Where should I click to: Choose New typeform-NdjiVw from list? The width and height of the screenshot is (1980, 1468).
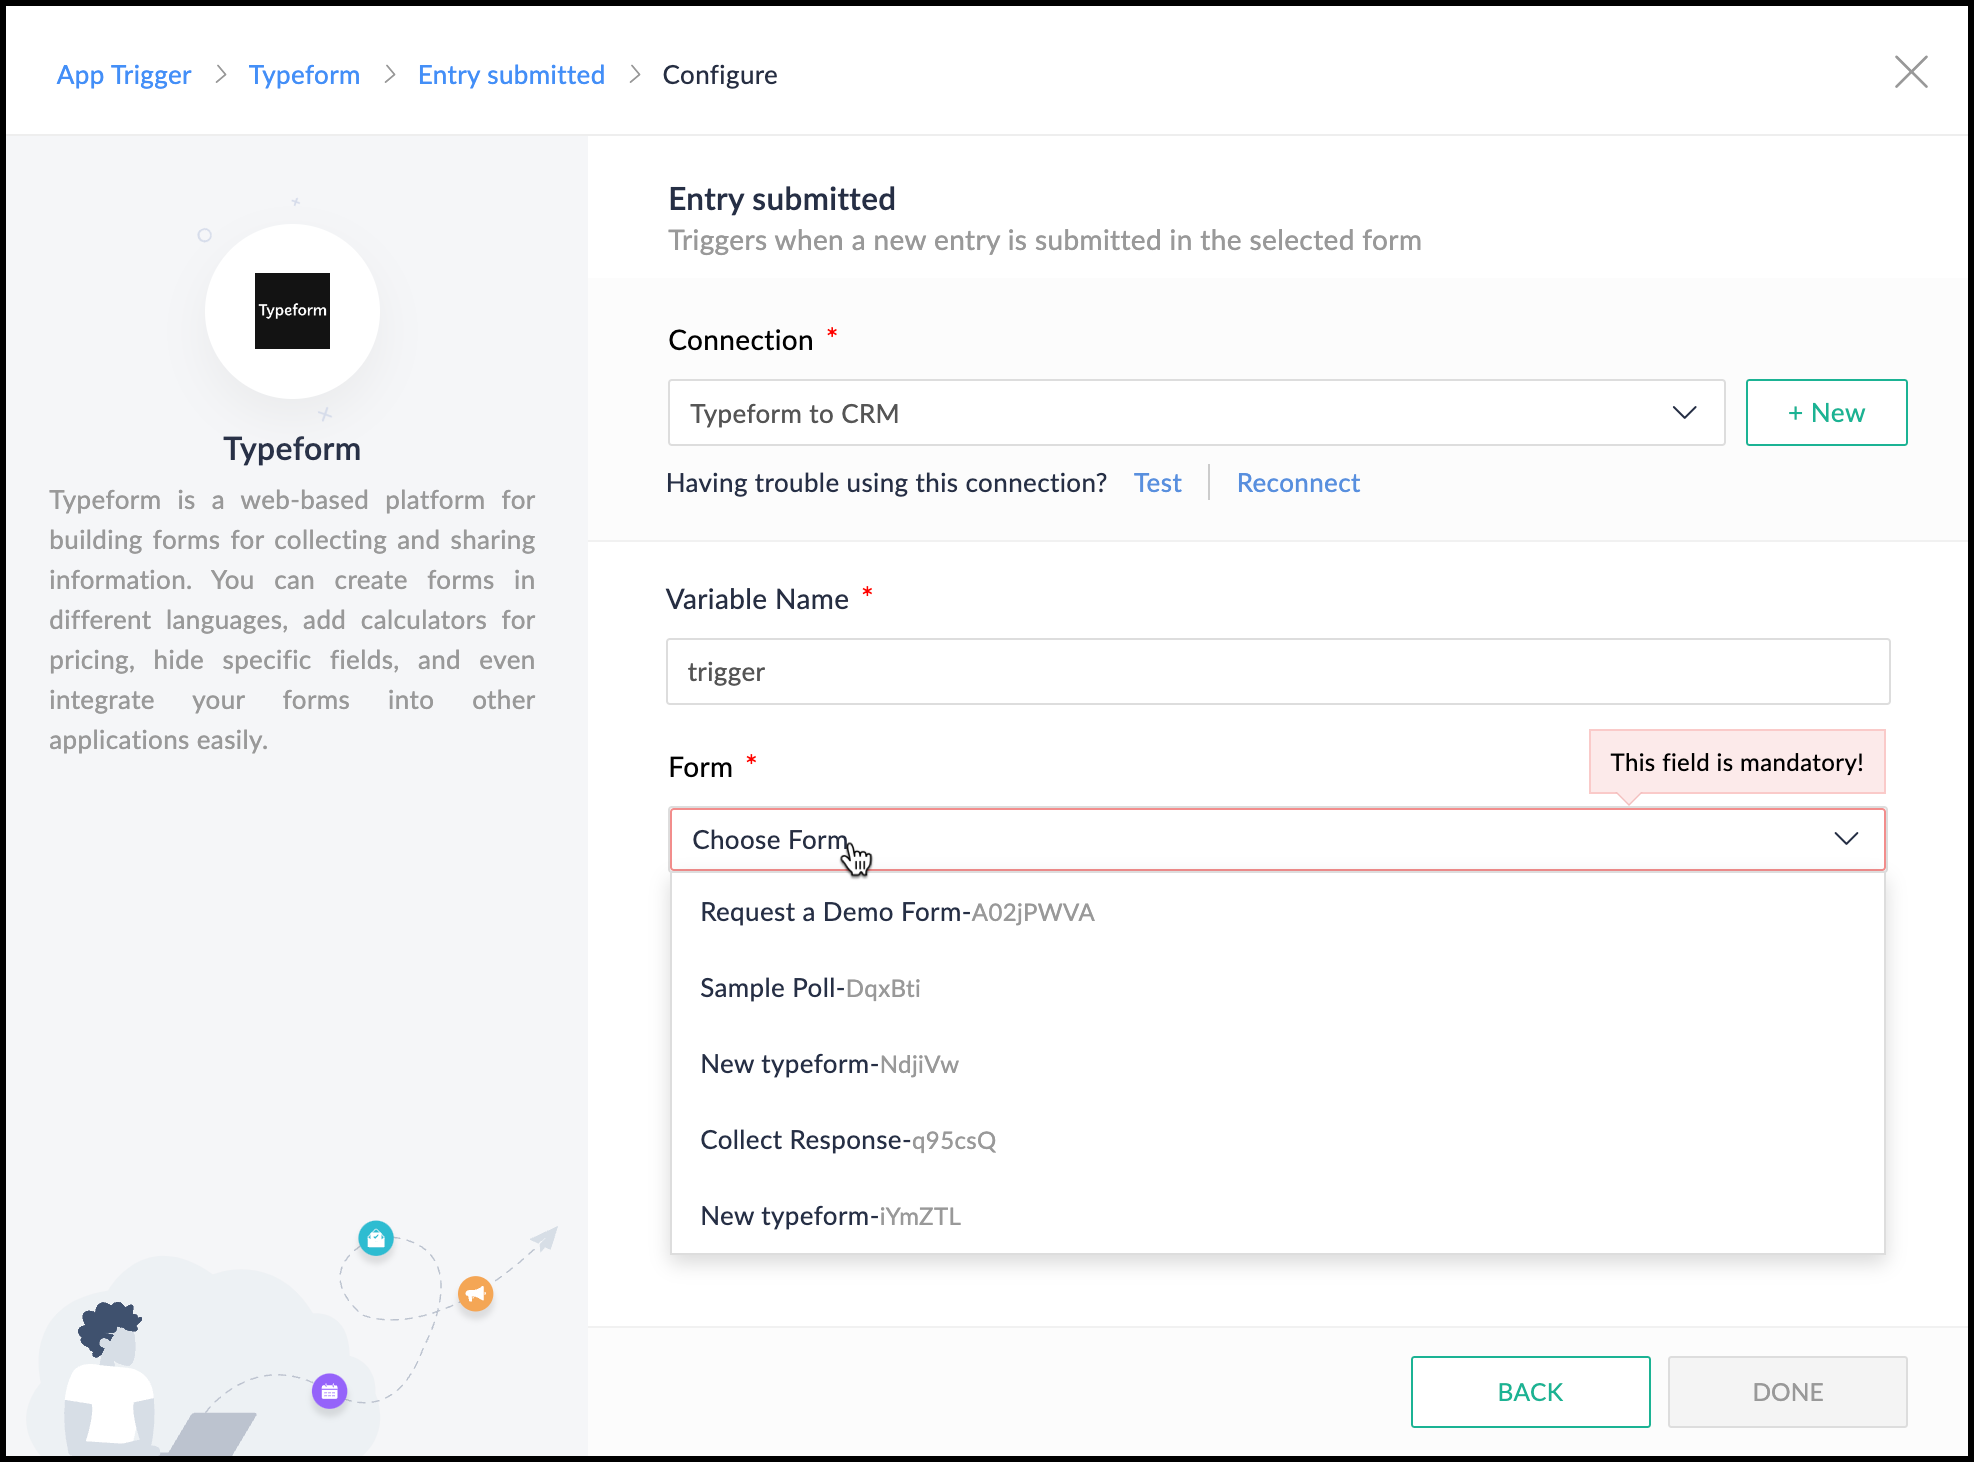coord(829,1064)
